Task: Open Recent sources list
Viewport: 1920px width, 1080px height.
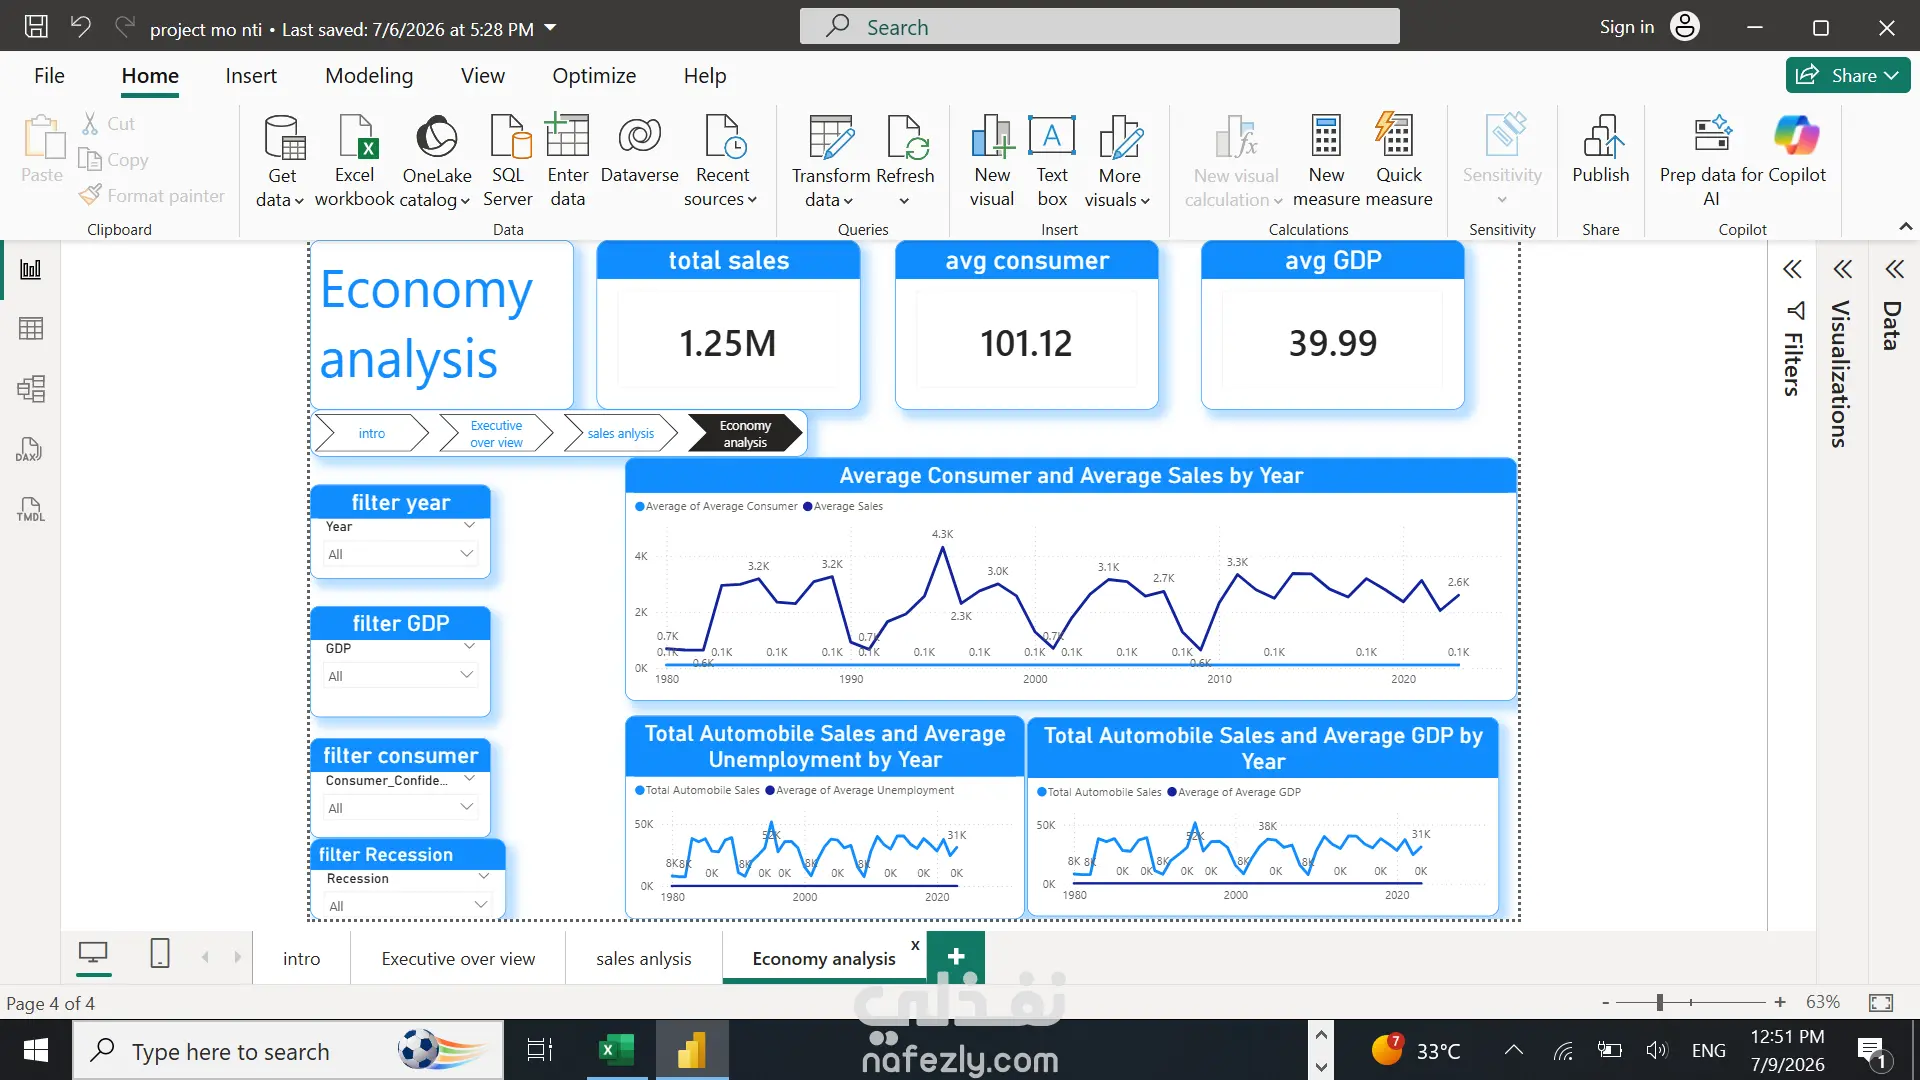Action: [x=722, y=160]
